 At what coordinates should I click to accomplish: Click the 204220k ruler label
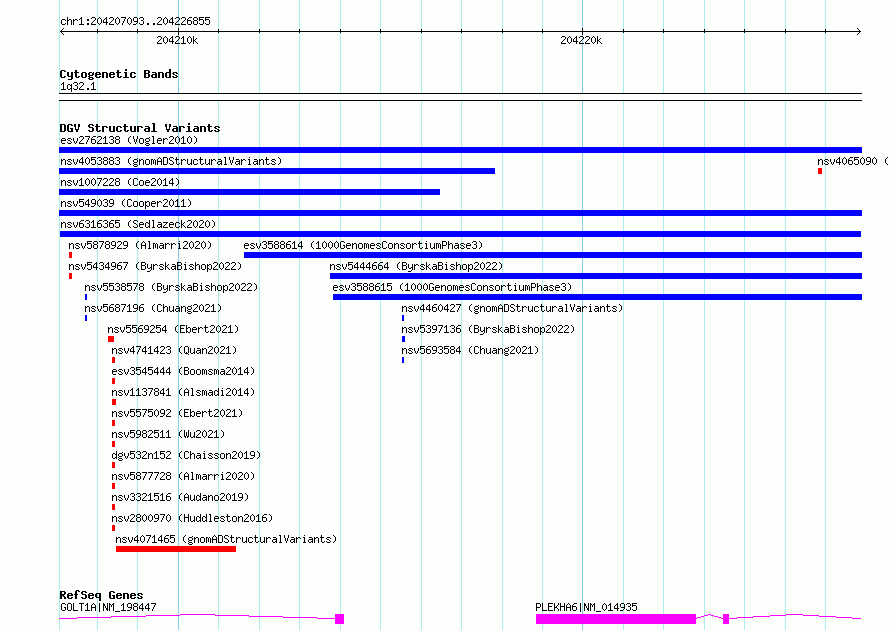point(581,41)
